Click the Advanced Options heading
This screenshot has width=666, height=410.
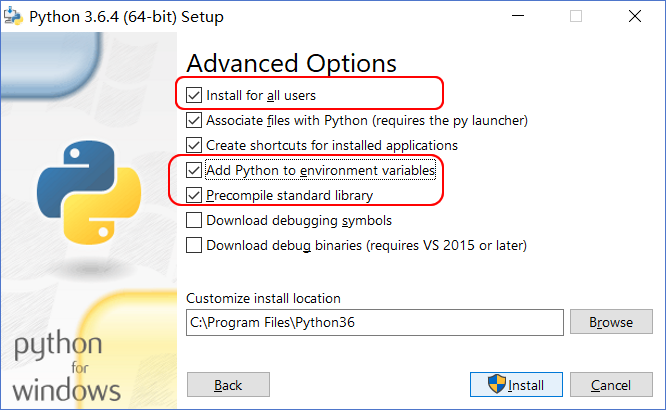tap(291, 63)
